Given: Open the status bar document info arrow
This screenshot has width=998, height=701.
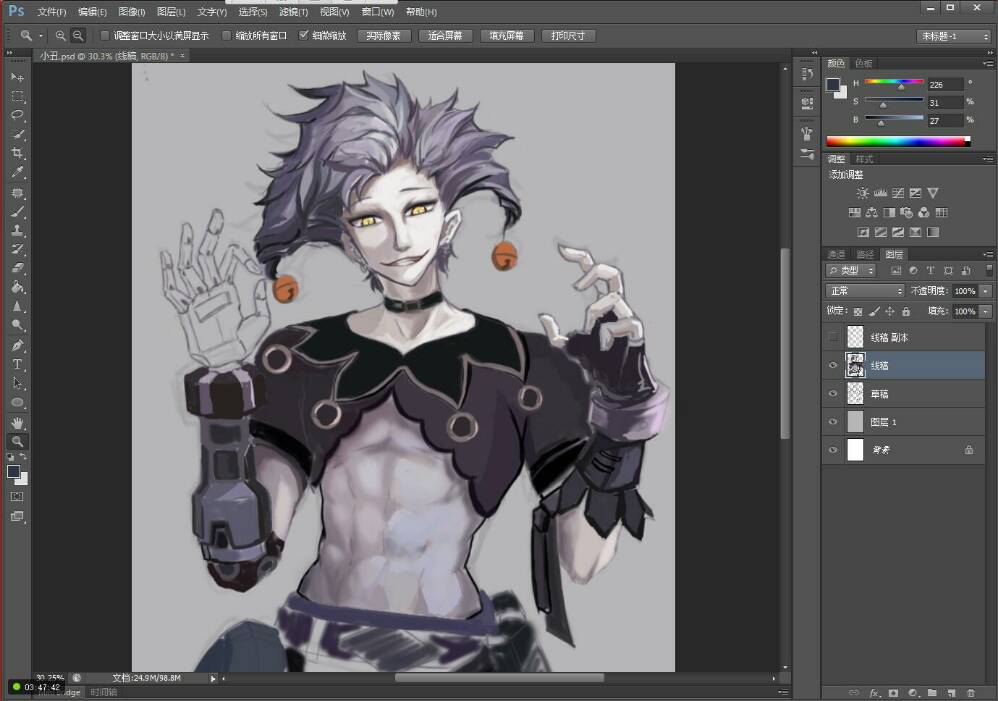Looking at the screenshot, I should coord(213,679).
